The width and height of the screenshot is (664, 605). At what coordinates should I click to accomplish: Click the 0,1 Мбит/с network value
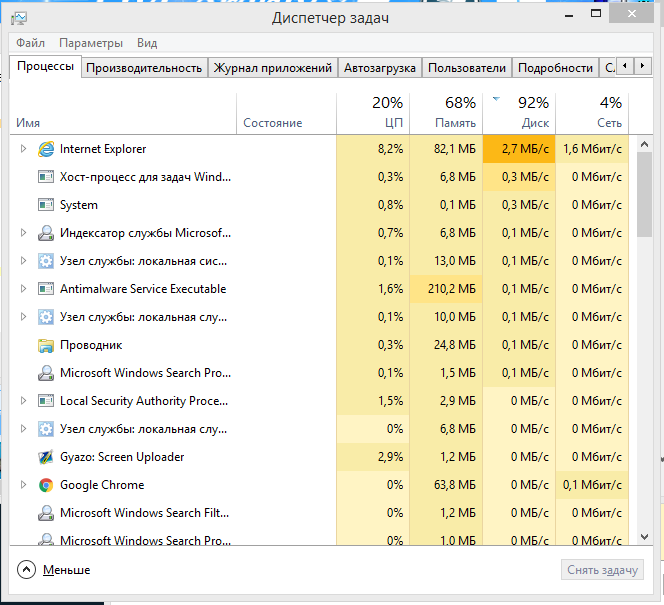click(x=592, y=485)
